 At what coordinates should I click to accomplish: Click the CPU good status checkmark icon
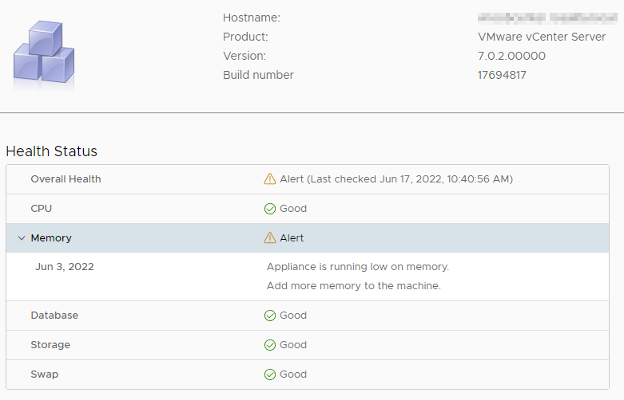click(270, 209)
